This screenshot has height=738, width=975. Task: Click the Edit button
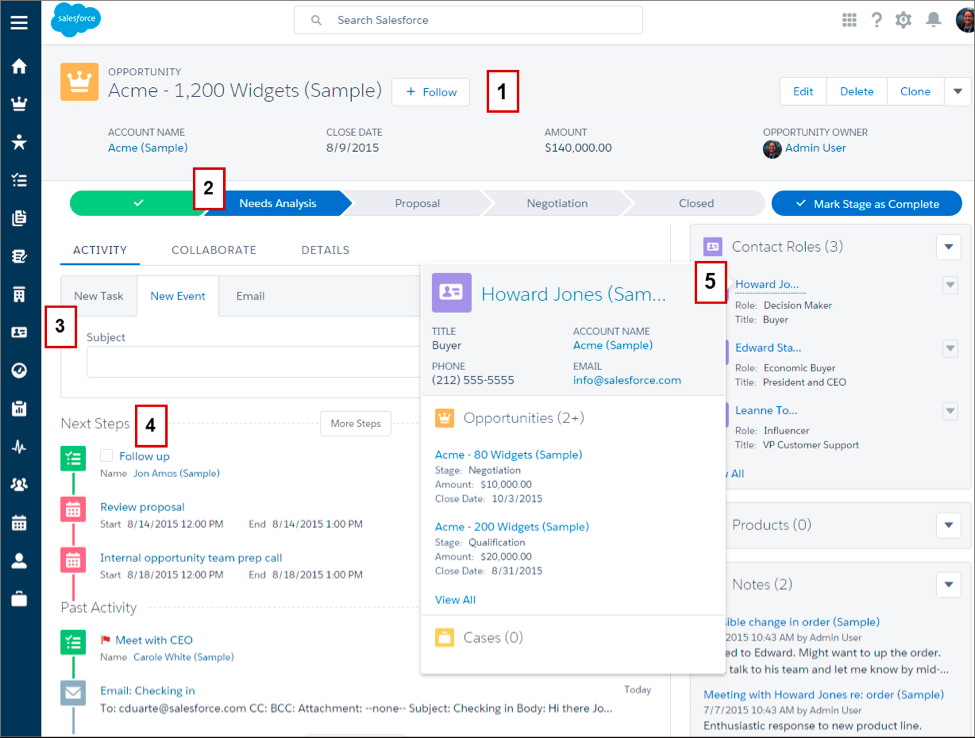click(x=803, y=91)
